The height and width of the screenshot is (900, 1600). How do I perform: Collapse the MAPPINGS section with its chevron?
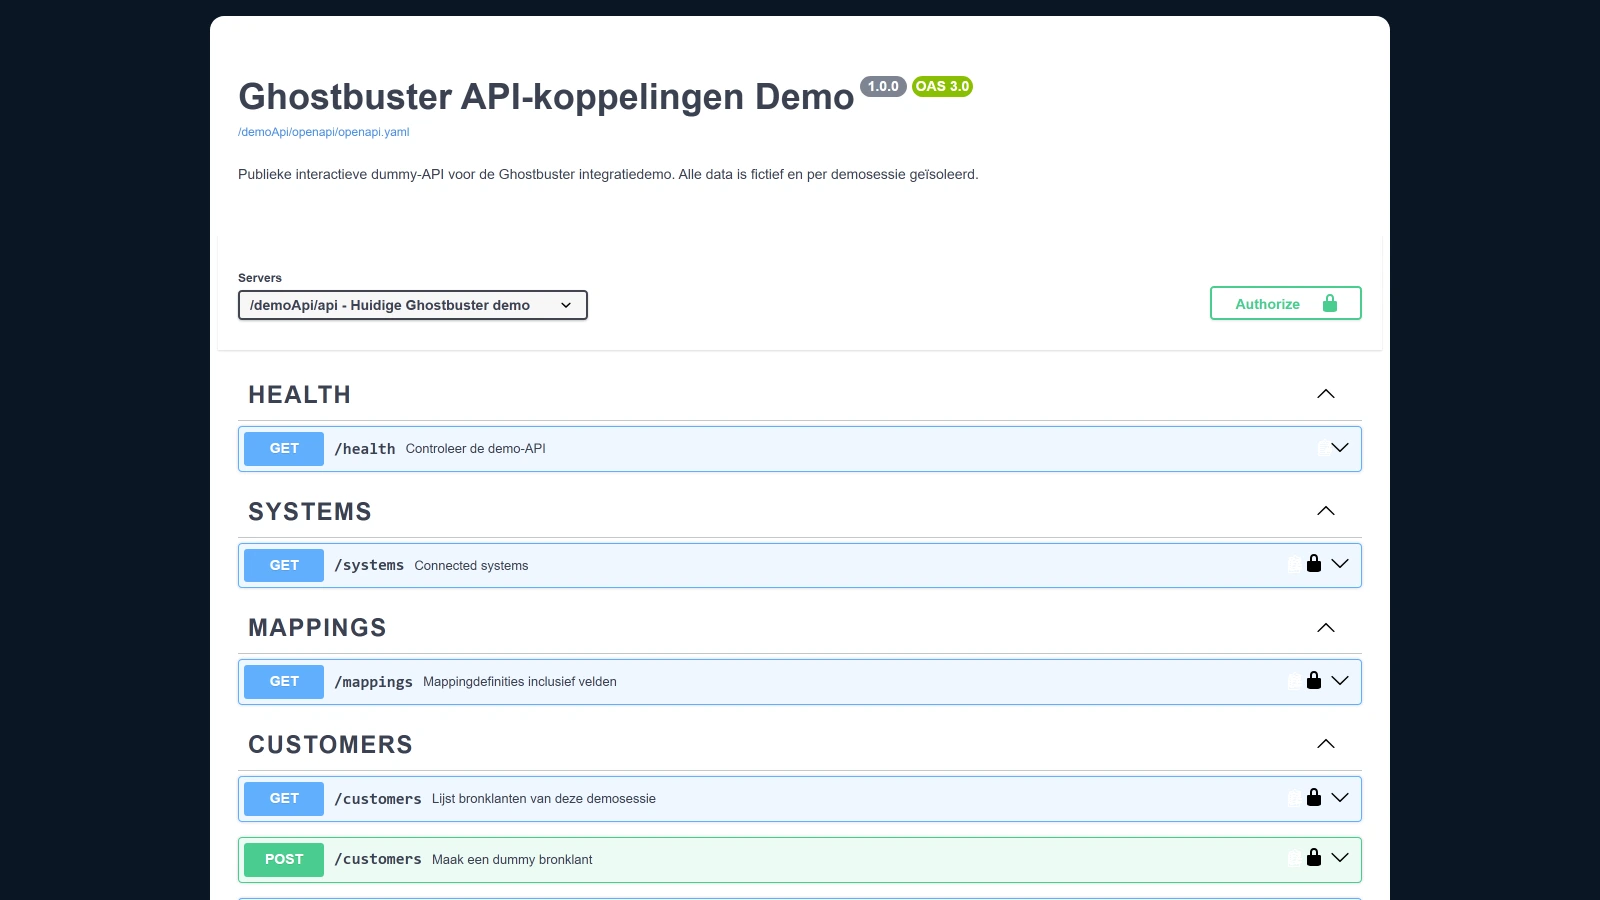[1326, 628]
